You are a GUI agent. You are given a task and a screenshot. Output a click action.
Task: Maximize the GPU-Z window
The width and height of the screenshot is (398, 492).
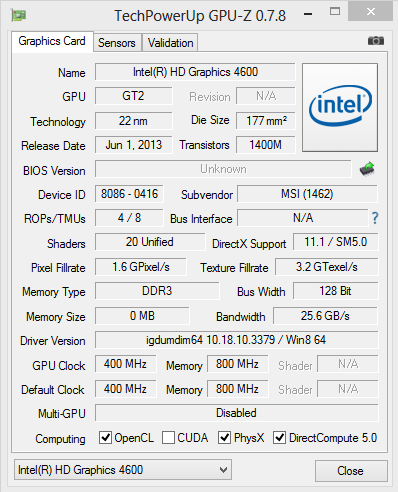tap(335, 12)
